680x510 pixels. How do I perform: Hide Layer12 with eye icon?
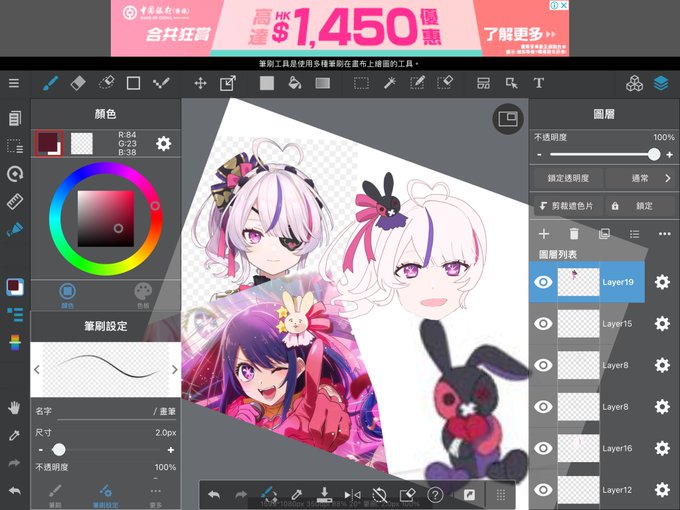543,490
